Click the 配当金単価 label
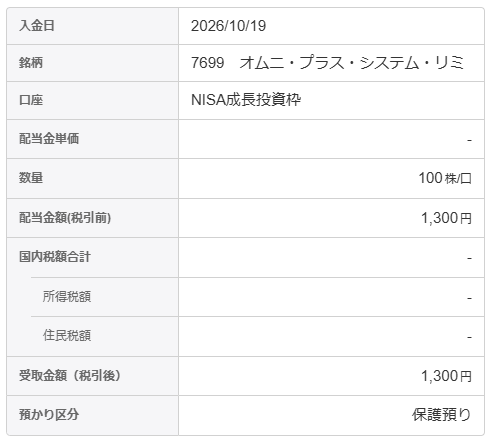Image resolution: width=487 pixels, height=438 pixels. [49, 139]
